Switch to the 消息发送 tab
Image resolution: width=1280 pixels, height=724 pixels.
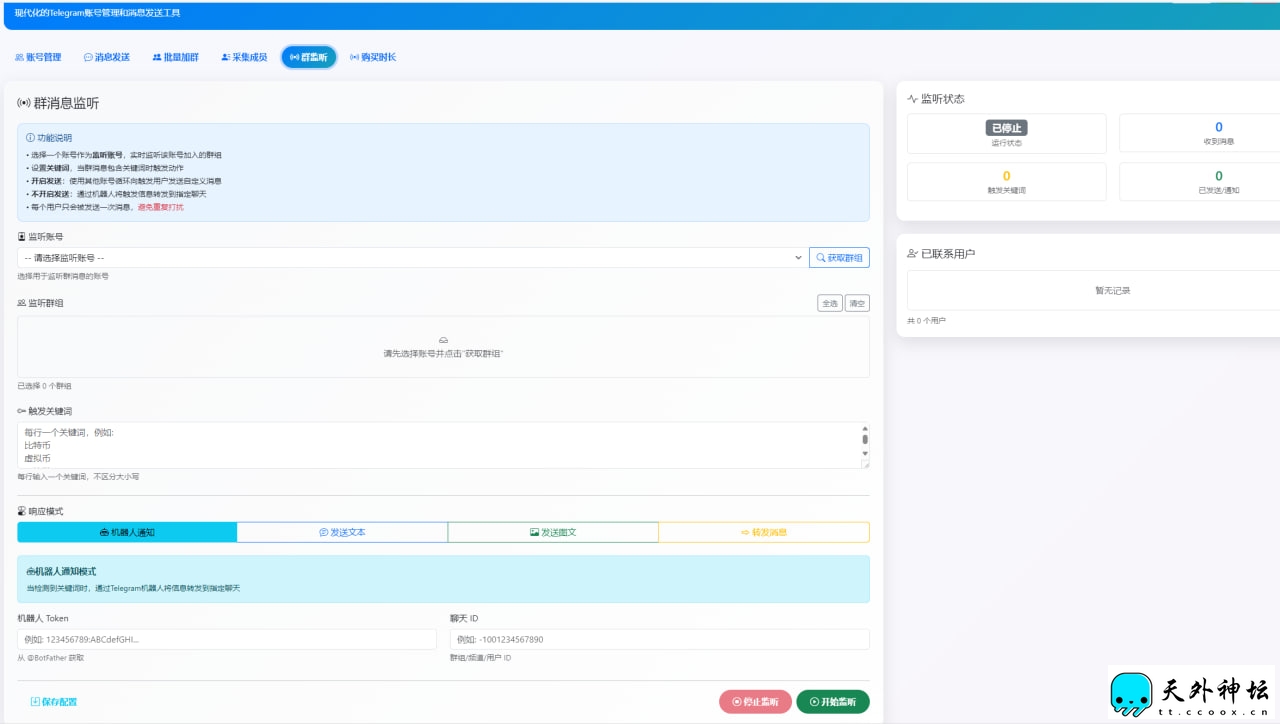[x=107, y=57]
